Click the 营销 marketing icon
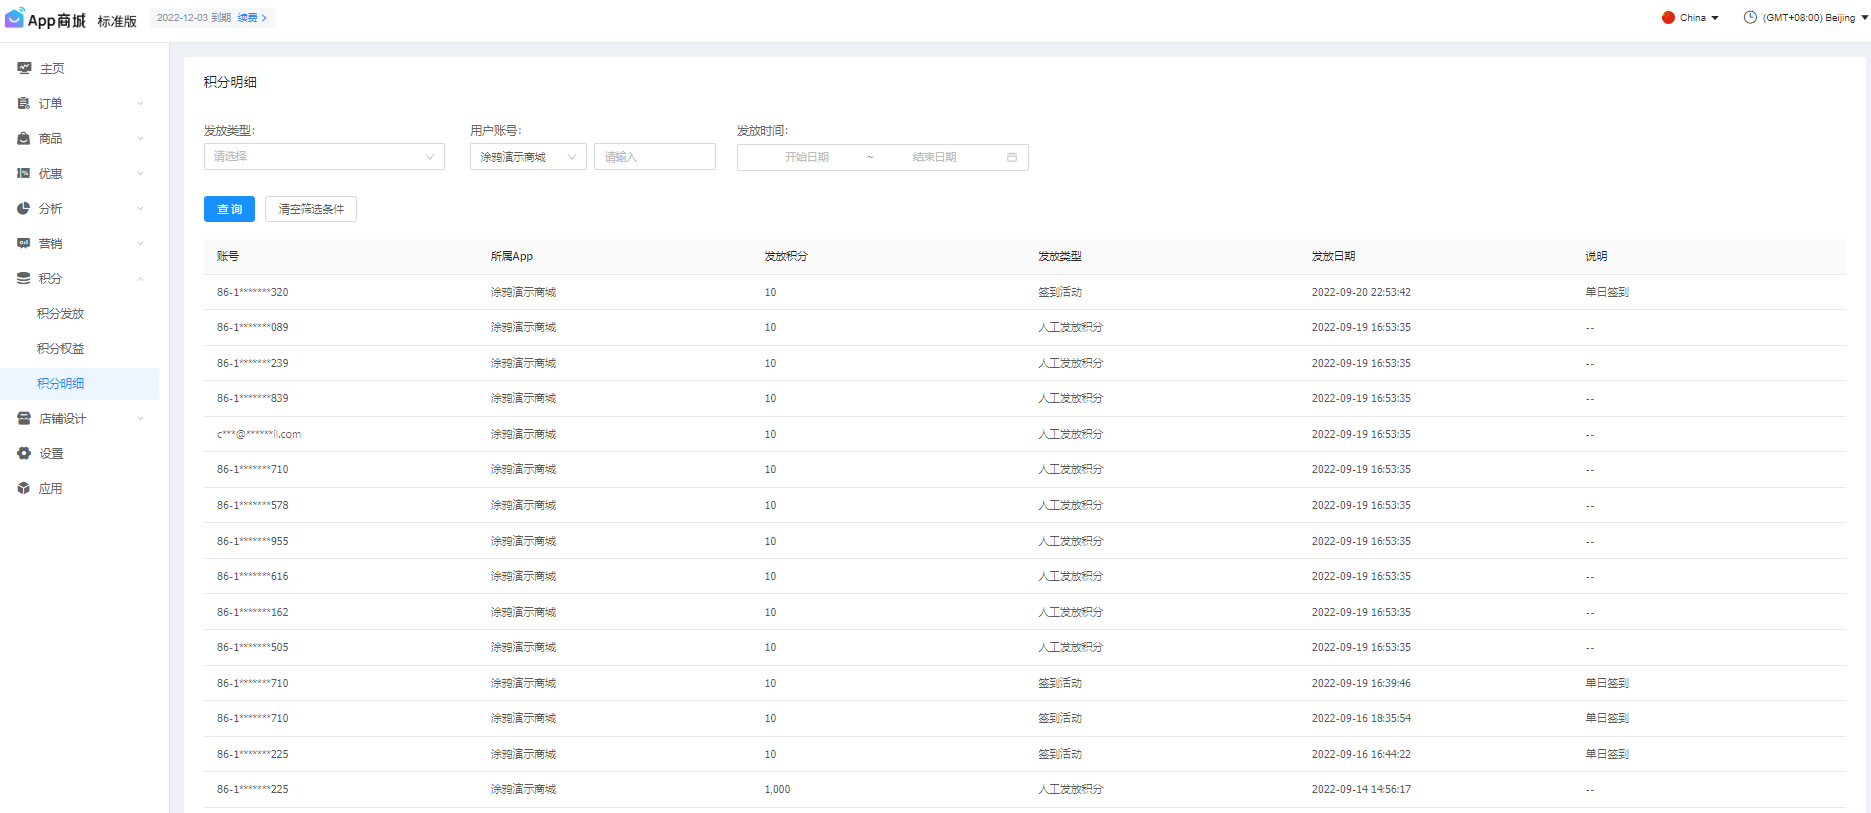This screenshot has height=813, width=1871. click(24, 243)
